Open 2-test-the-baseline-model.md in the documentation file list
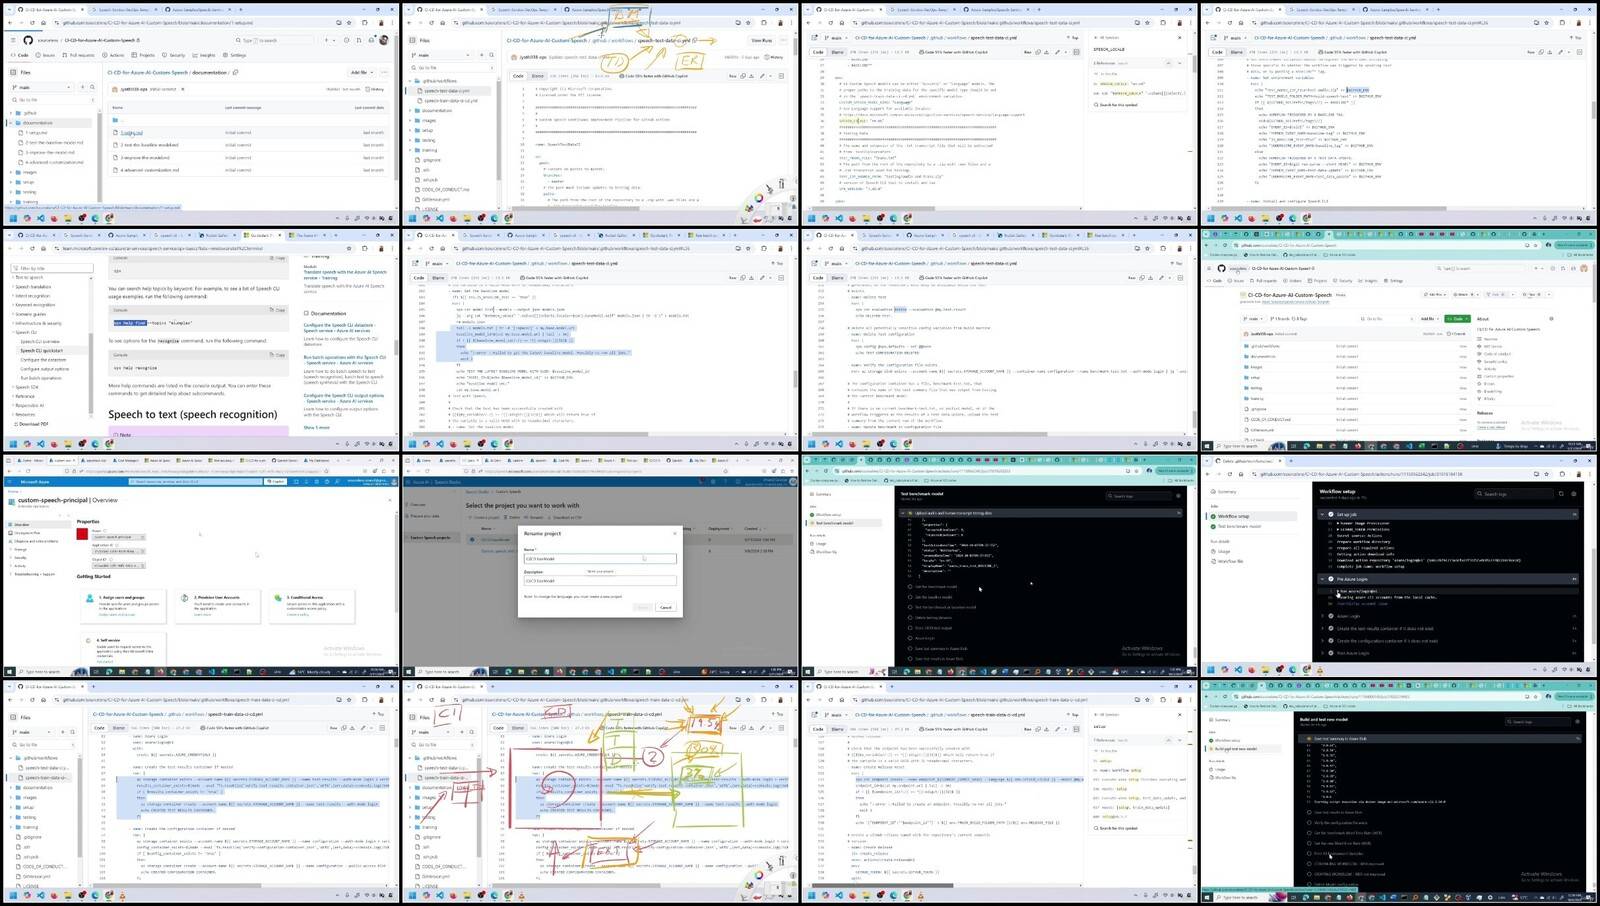Image resolution: width=1600 pixels, height=906 pixels. click(x=150, y=145)
